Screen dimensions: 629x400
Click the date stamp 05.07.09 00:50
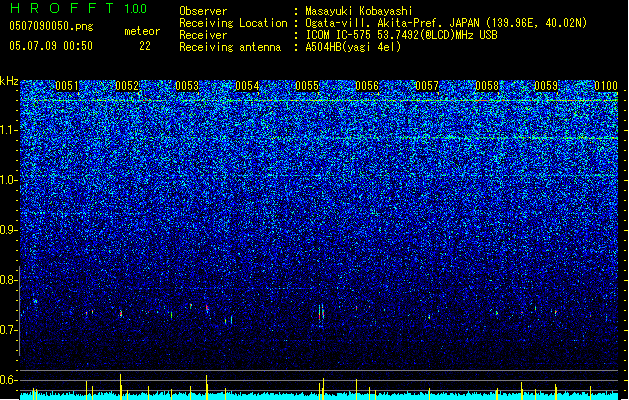(51, 46)
